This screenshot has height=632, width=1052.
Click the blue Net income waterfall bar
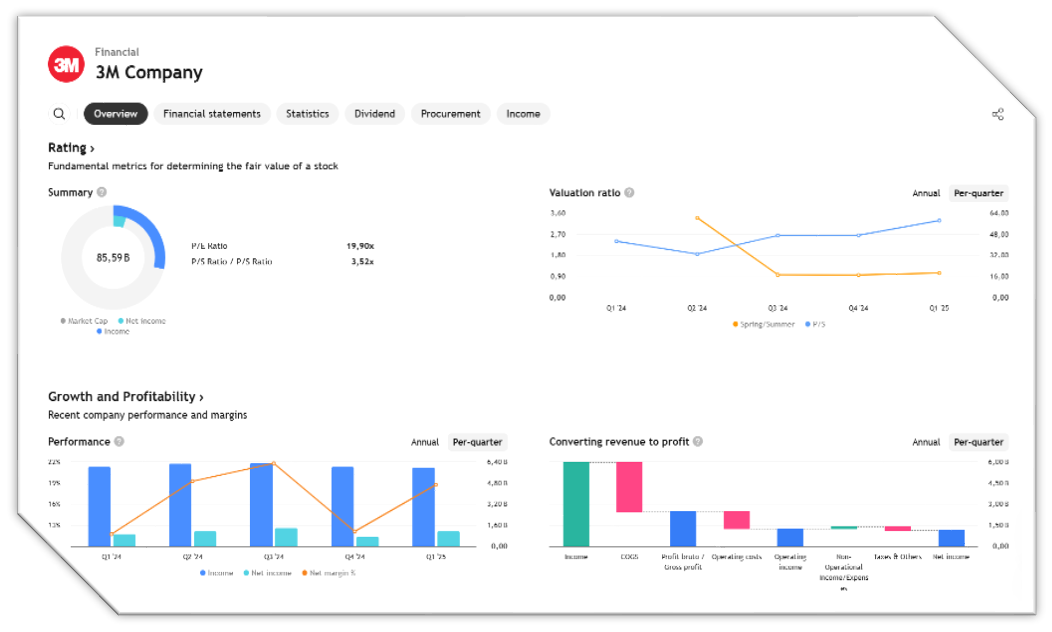click(951, 538)
